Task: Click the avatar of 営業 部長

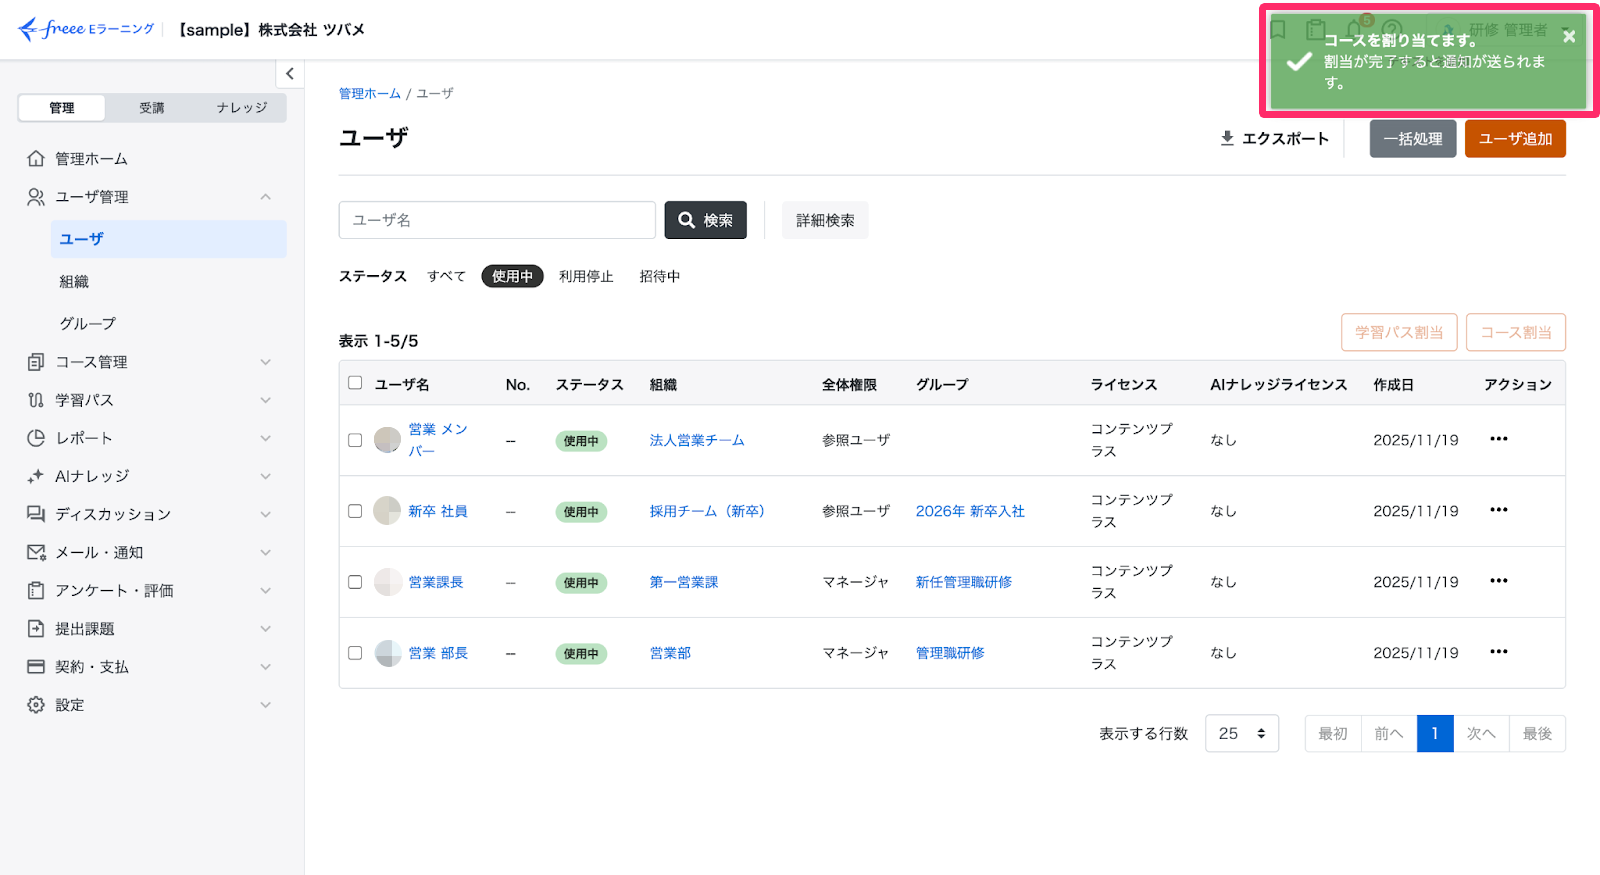Action: (x=387, y=653)
